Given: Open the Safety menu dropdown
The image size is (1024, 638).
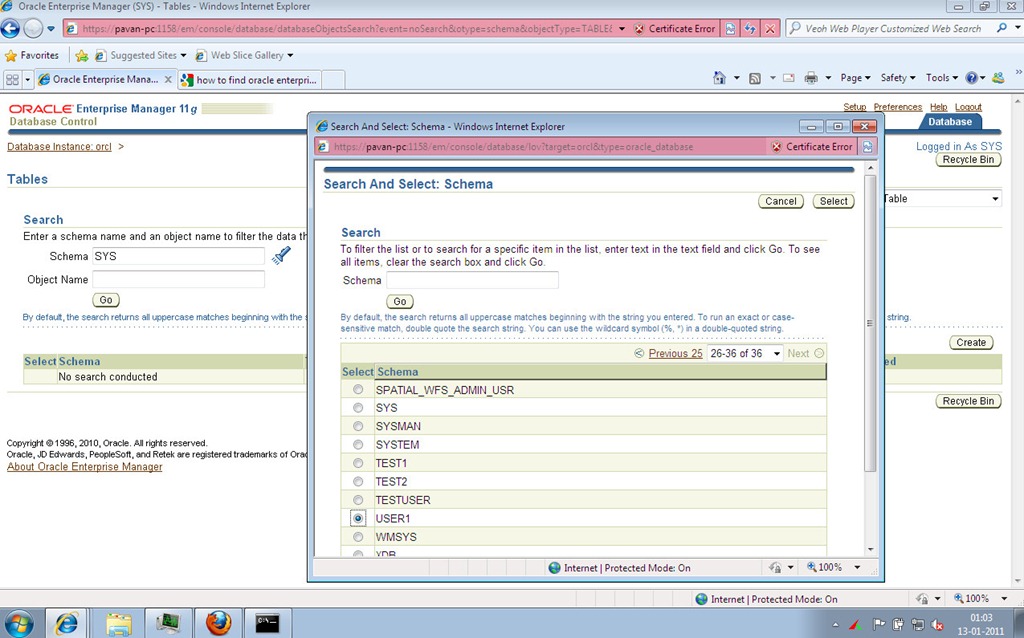Looking at the screenshot, I should (x=898, y=78).
